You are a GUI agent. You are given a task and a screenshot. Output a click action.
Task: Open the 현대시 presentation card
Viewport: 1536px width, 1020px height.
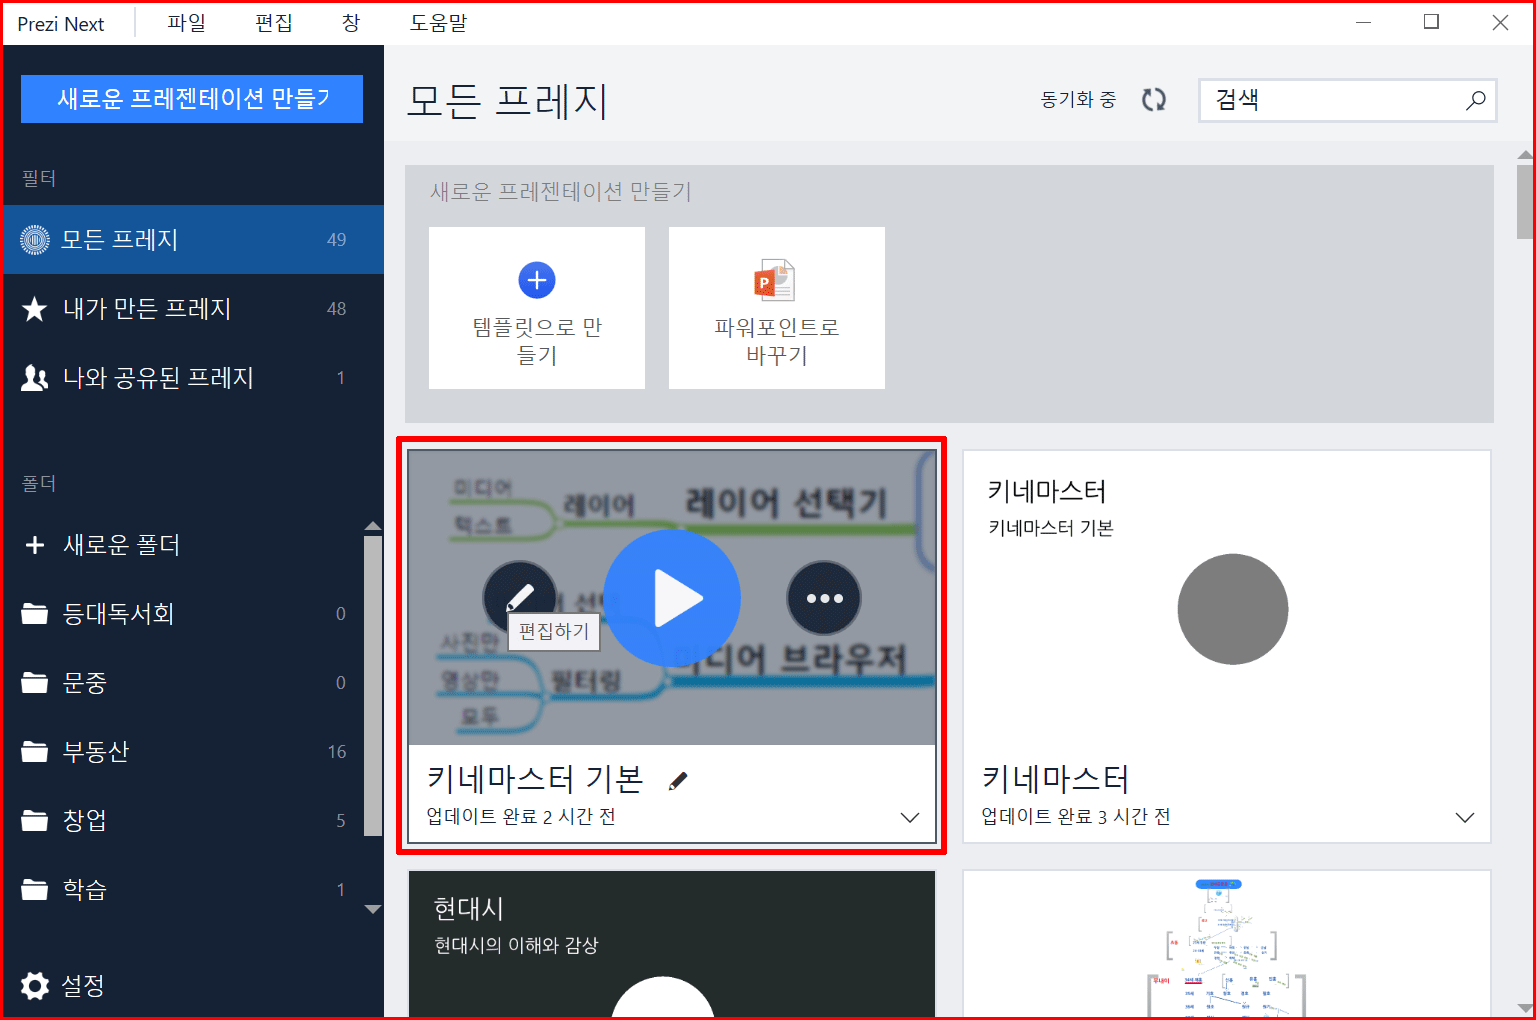pos(672,943)
